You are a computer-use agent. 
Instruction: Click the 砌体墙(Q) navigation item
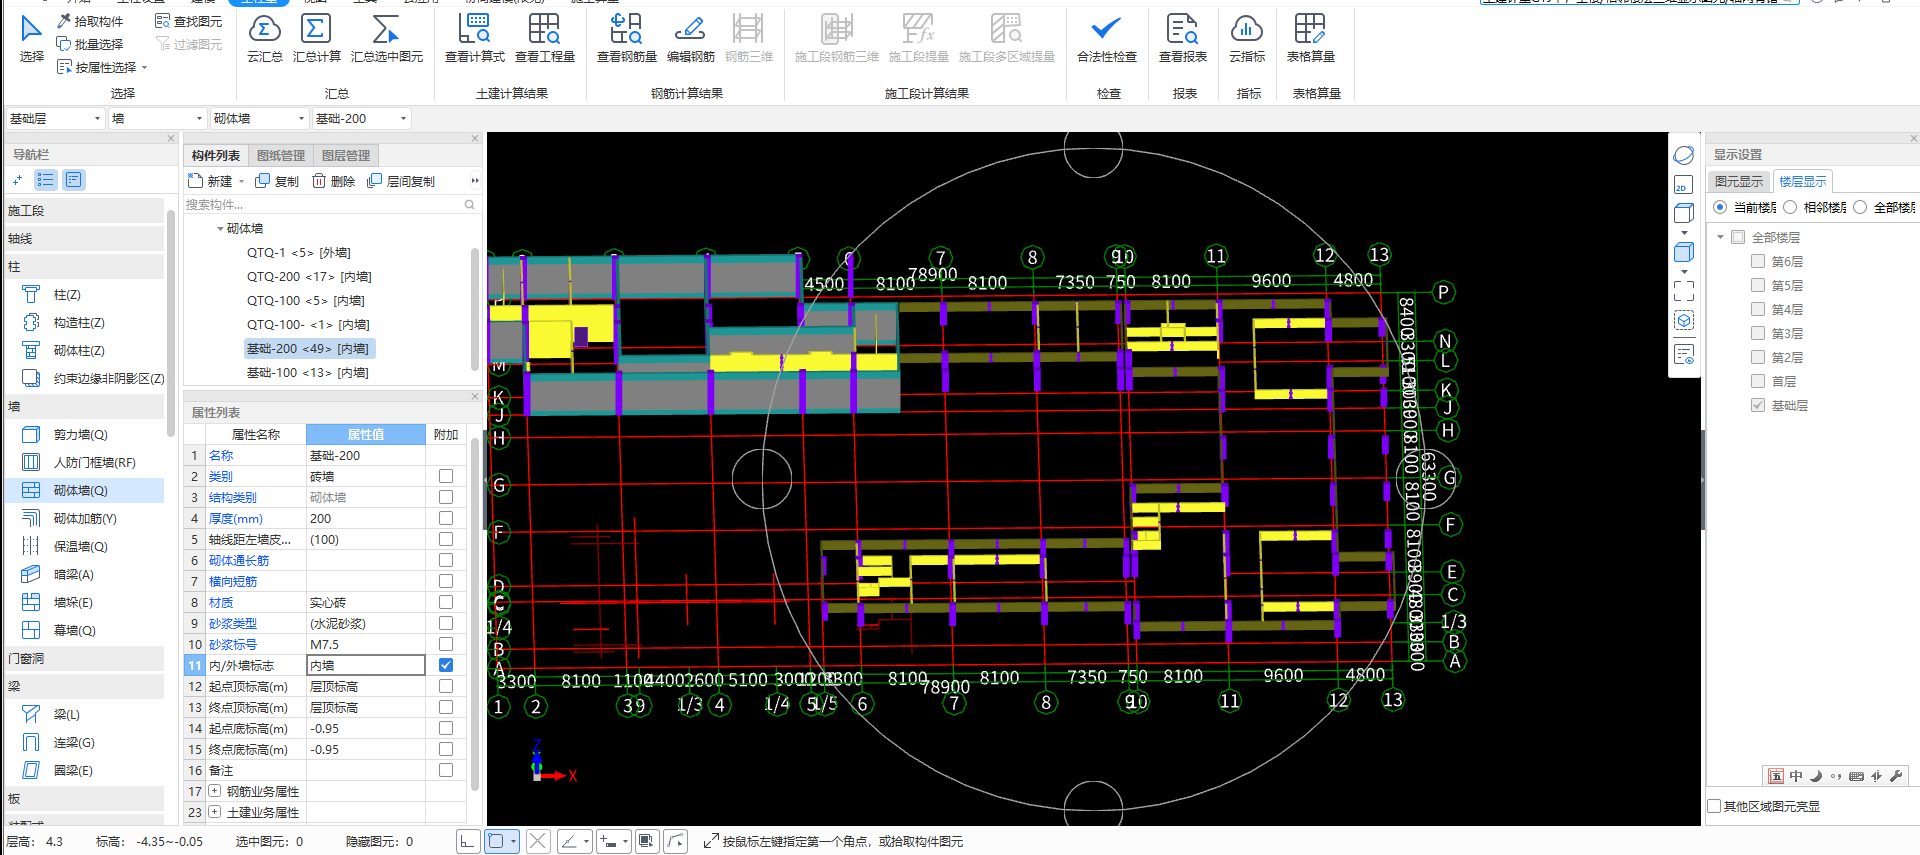point(84,491)
